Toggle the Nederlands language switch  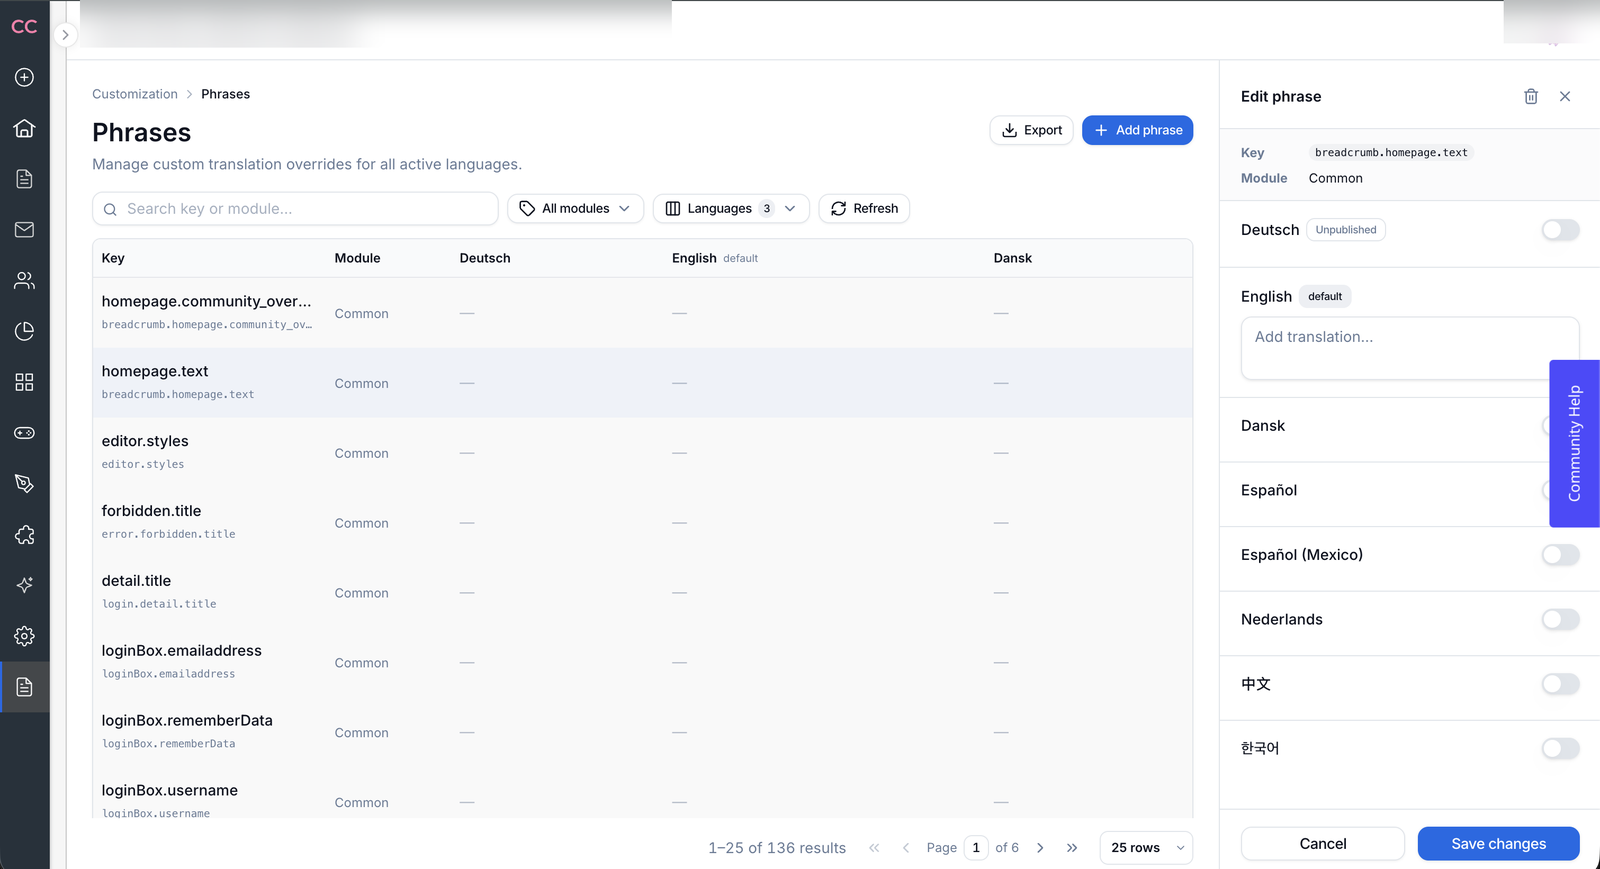pos(1560,620)
